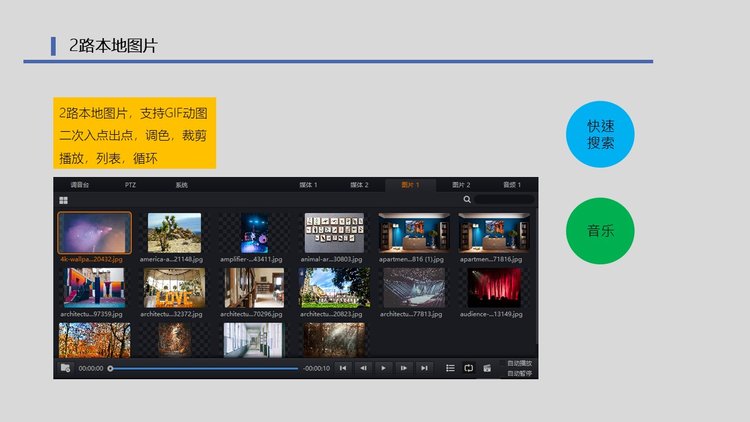Open the 媒体 1 tab

(308, 185)
